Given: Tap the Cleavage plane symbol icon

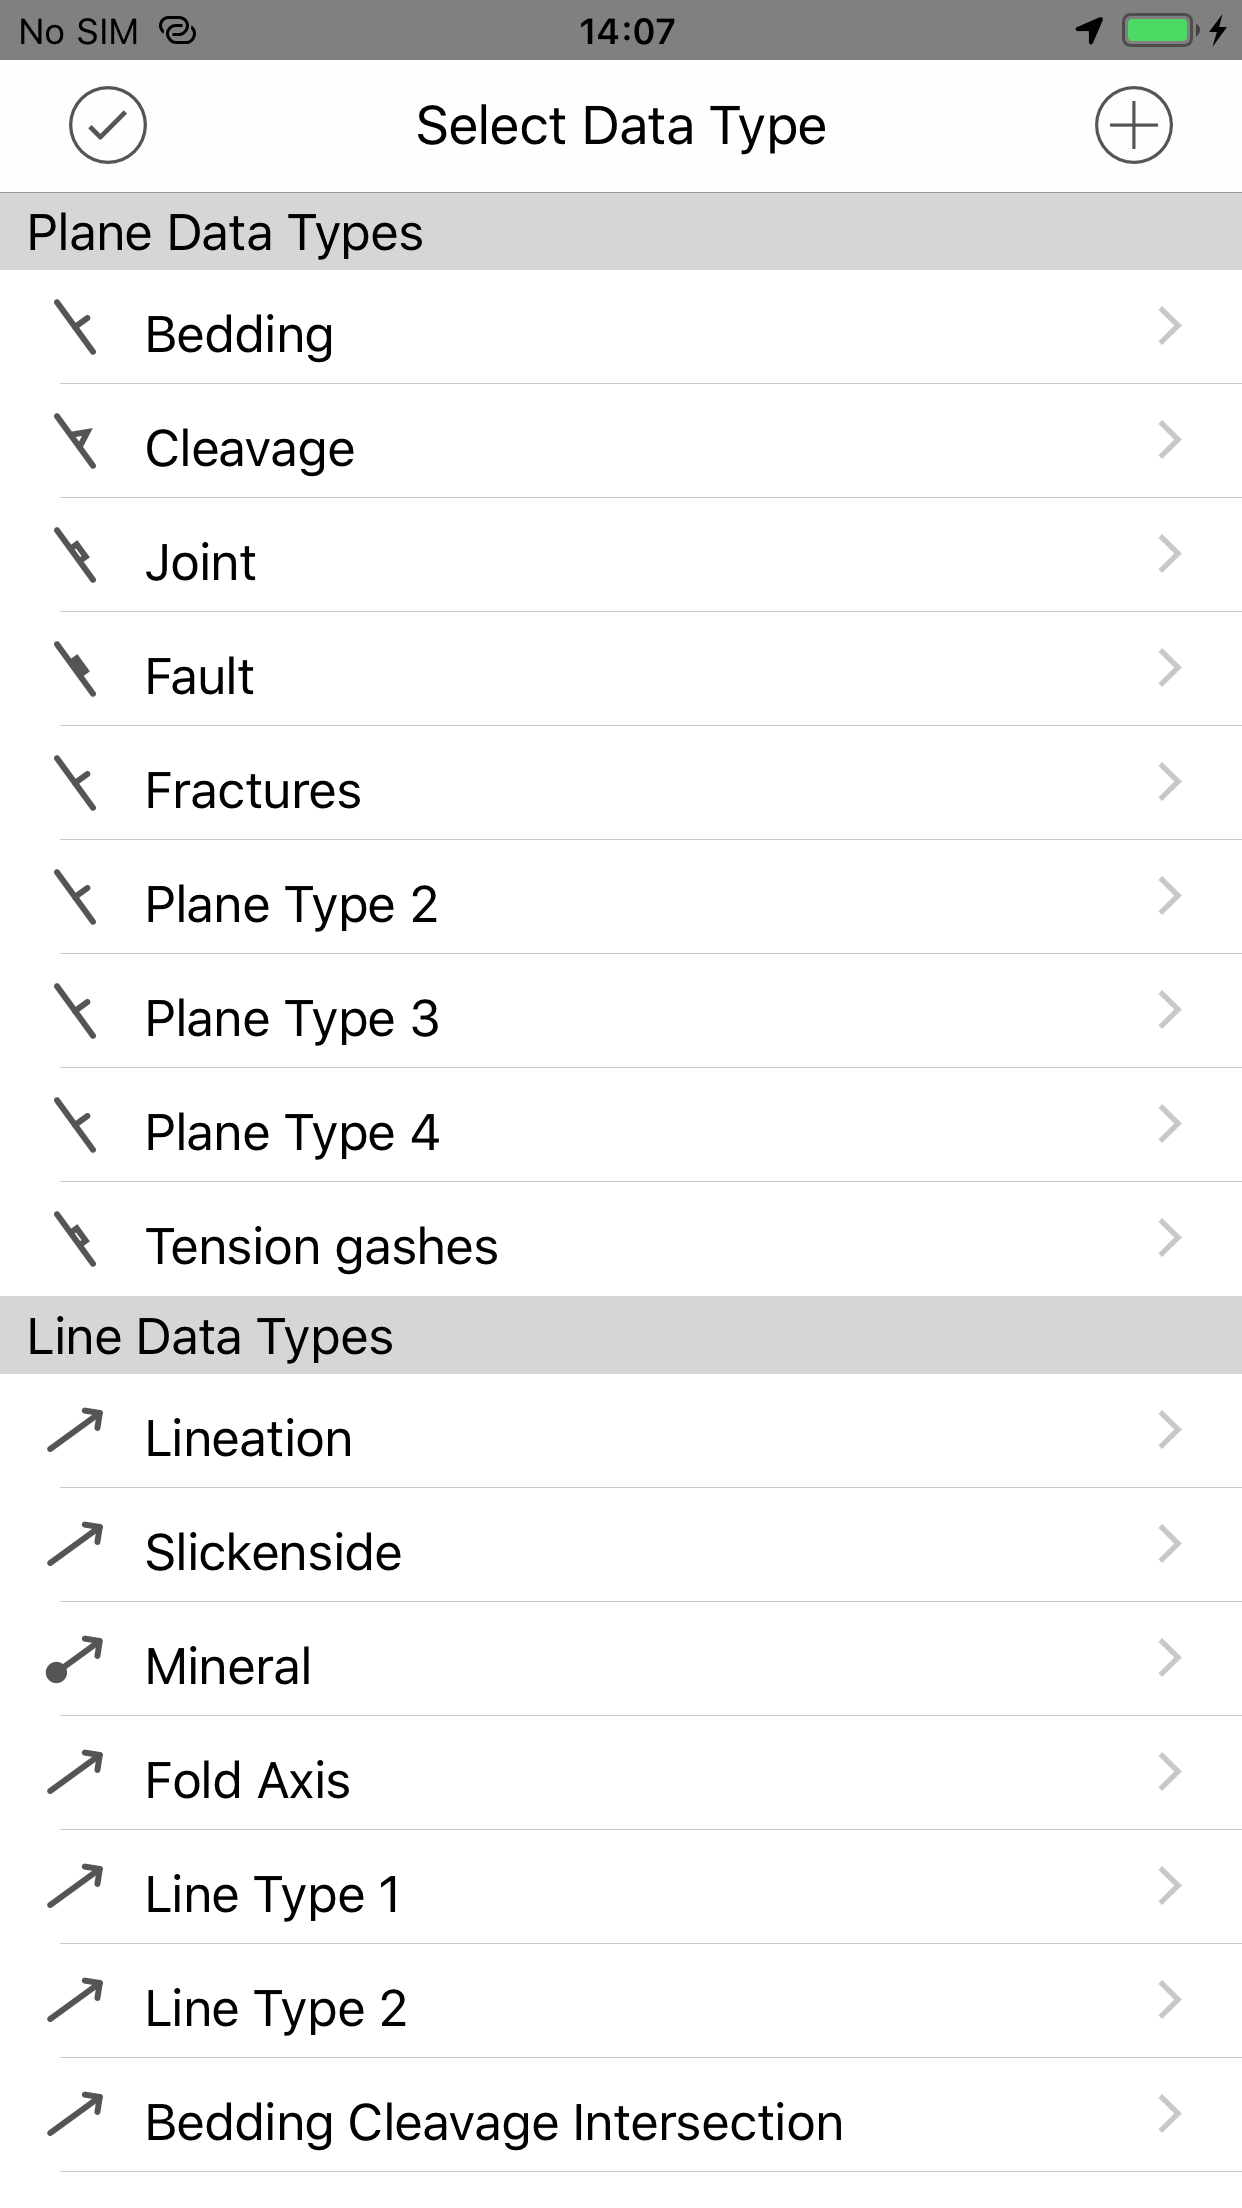Looking at the screenshot, I should pos(76,442).
